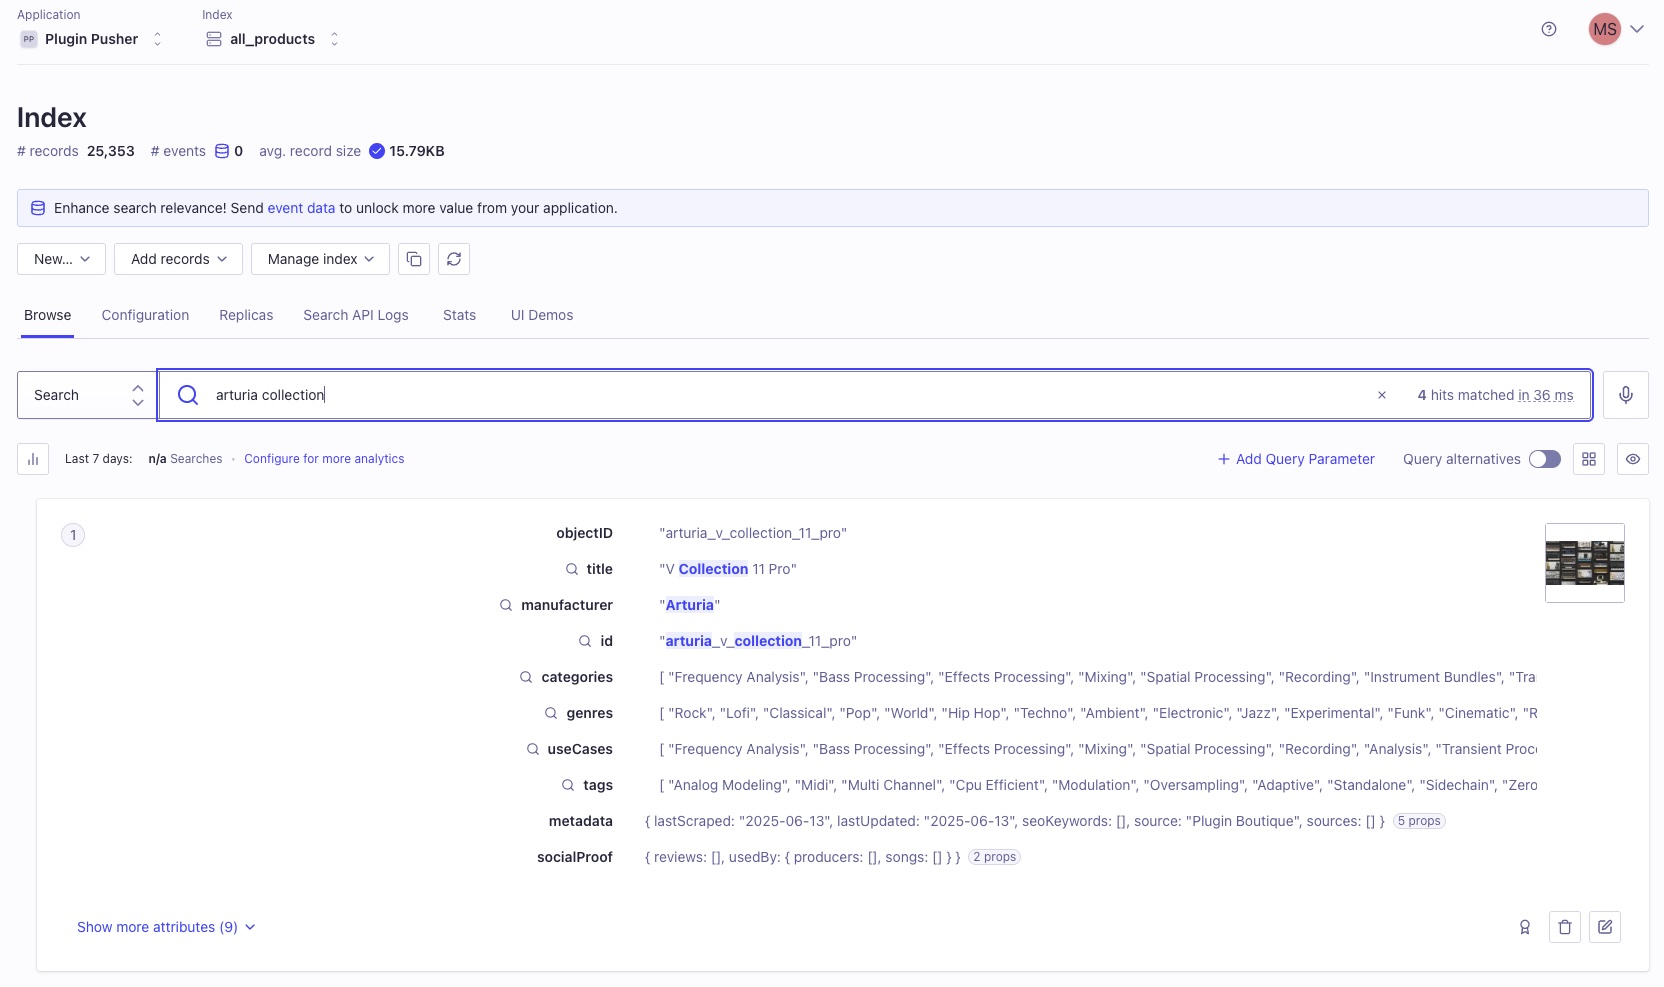The image size is (1664, 987).
Task: Select the Browse tab
Action: pyautogui.click(x=48, y=315)
